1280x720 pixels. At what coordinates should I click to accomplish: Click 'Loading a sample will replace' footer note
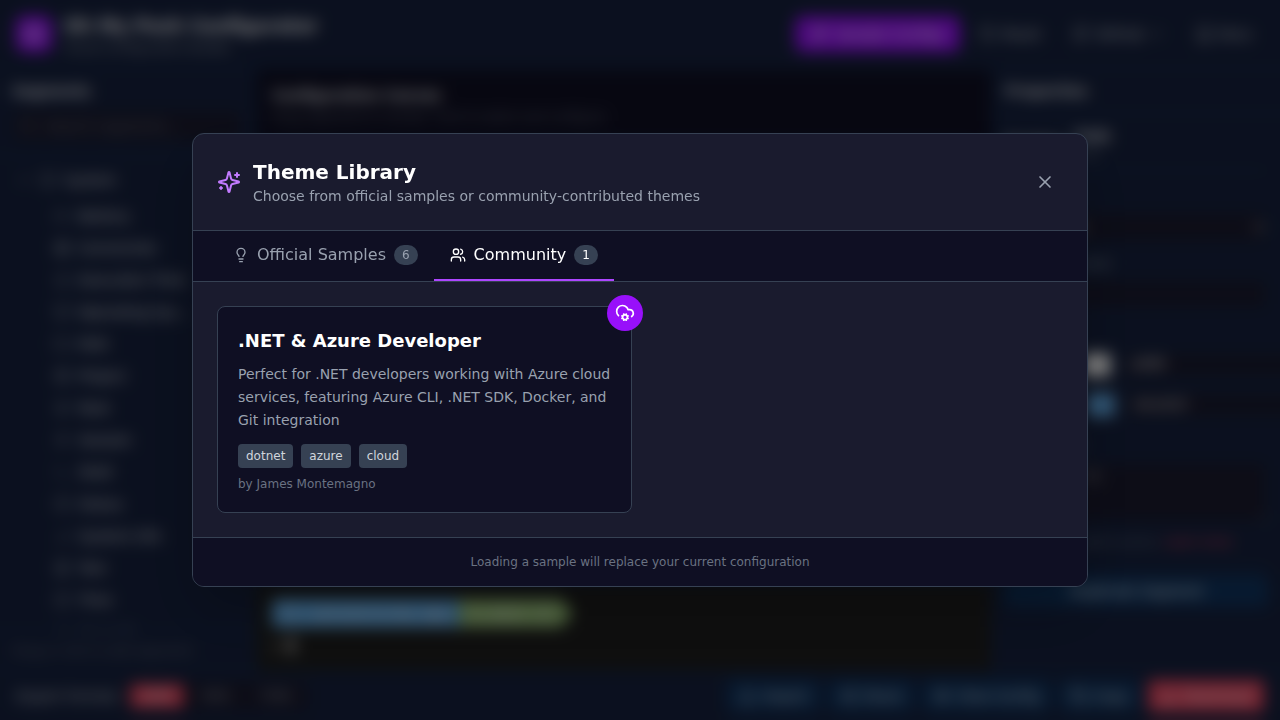640,562
